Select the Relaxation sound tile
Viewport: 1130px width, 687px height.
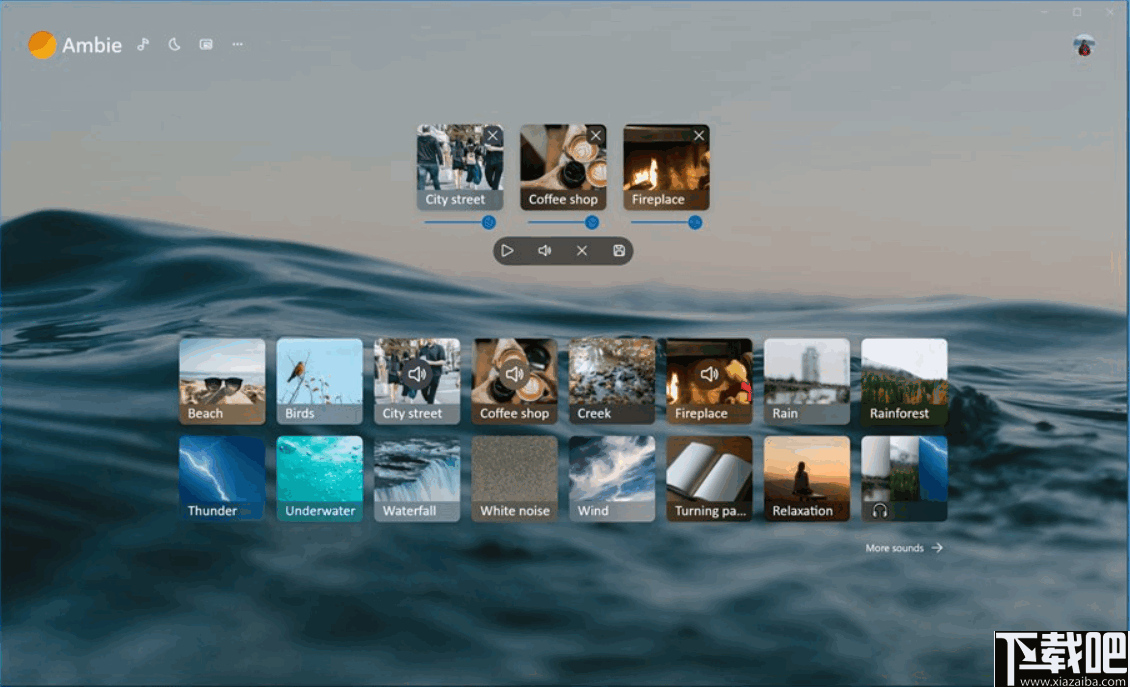(806, 479)
